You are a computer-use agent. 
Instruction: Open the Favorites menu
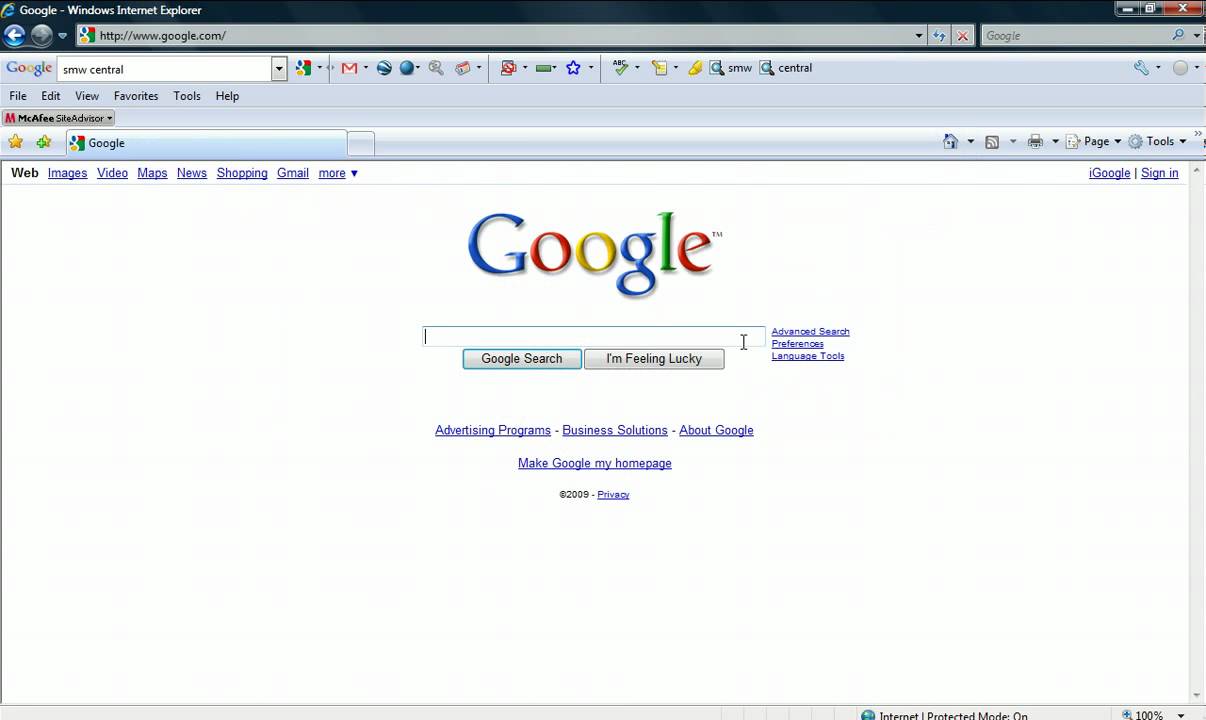(x=136, y=96)
